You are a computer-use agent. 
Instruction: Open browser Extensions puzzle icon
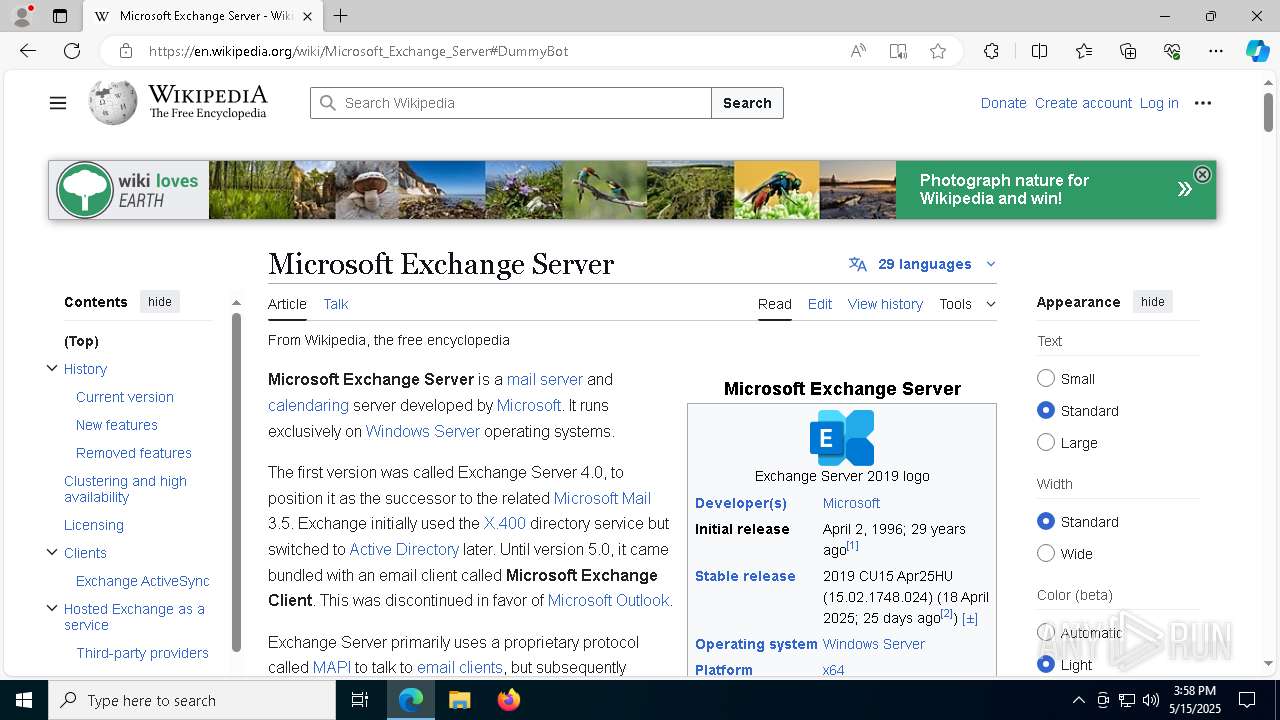coord(991,51)
